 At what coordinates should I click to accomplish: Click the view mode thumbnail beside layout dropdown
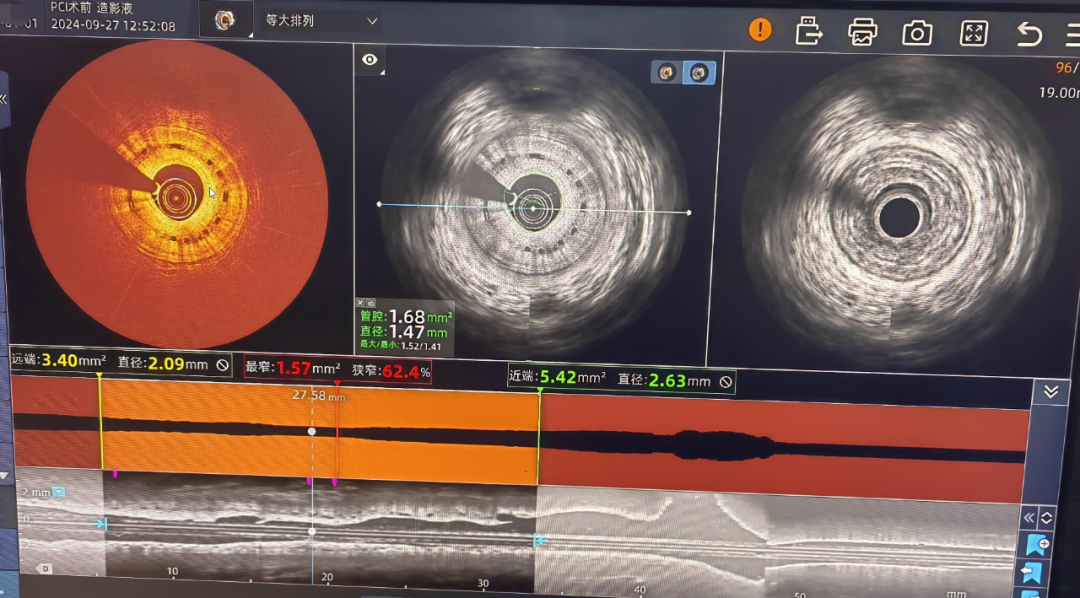[225, 20]
